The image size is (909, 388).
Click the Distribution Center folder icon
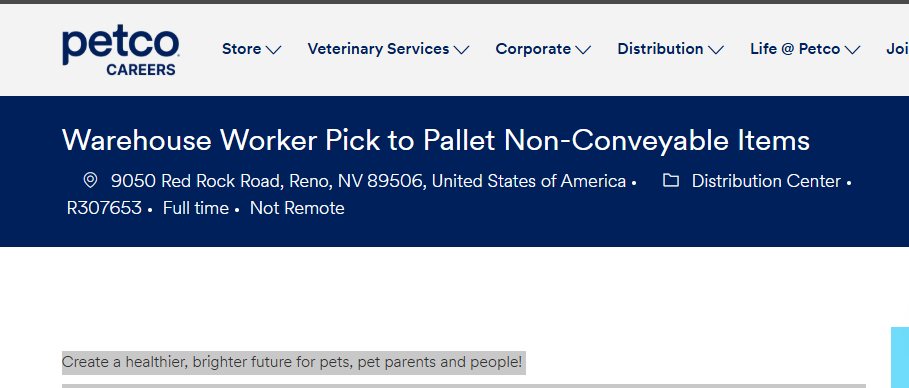click(x=671, y=180)
